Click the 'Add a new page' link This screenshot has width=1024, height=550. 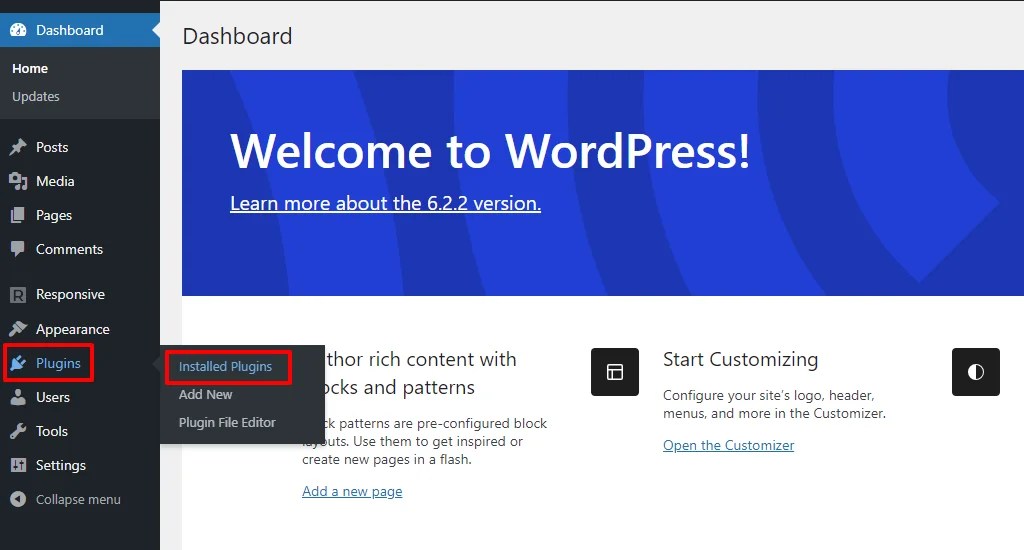click(x=352, y=491)
